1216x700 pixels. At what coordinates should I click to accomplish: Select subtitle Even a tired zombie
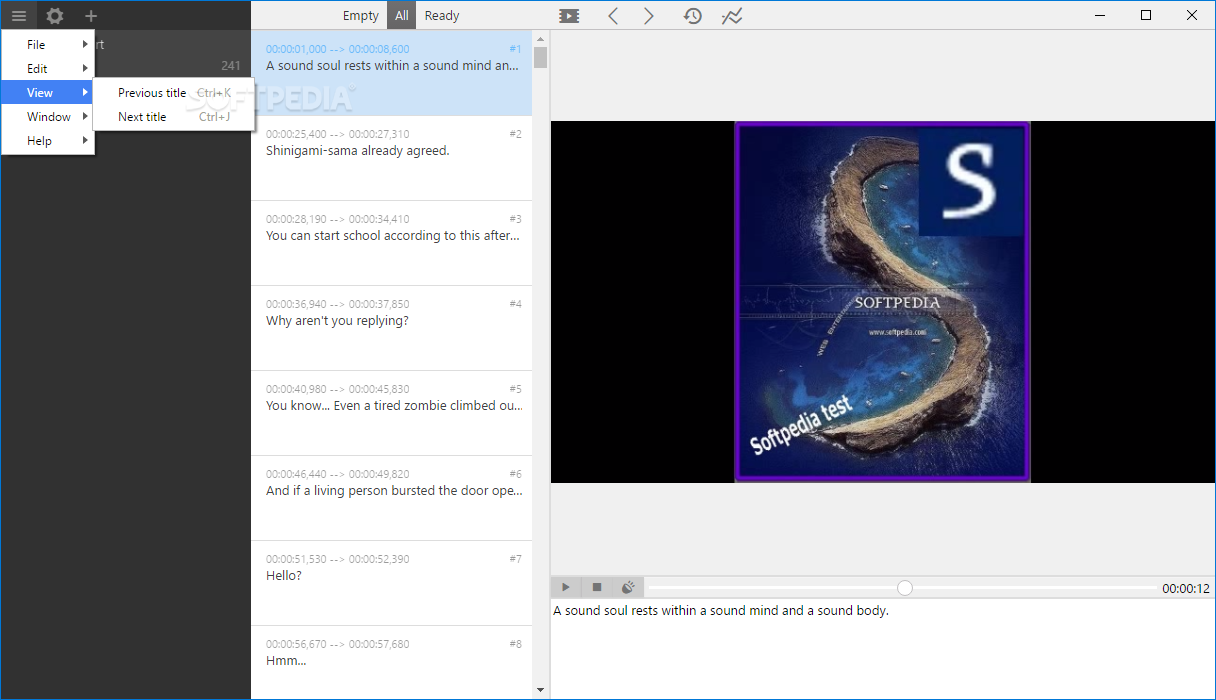391,413
